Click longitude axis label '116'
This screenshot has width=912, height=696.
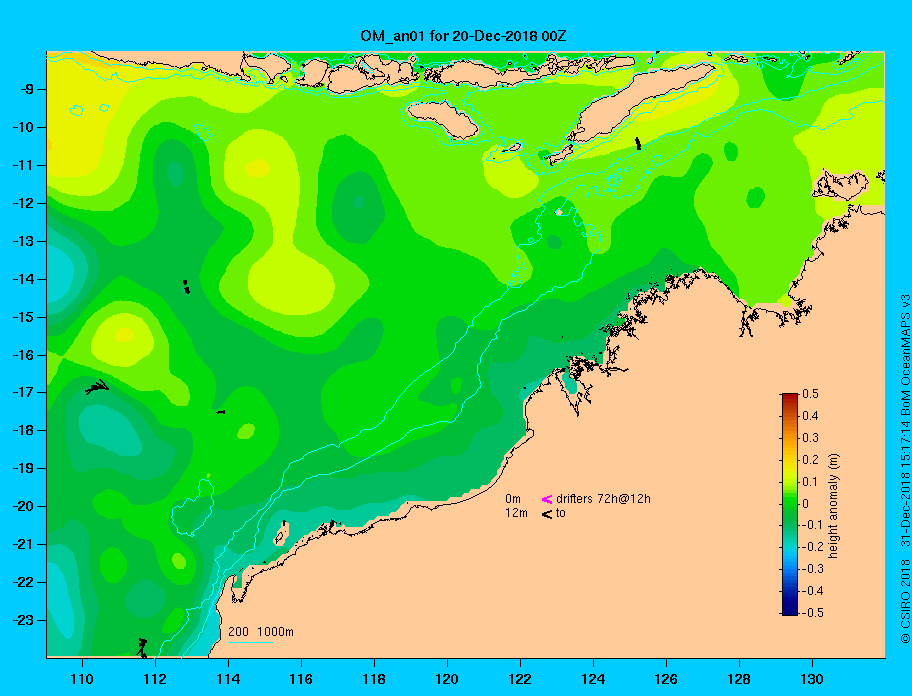[x=301, y=679]
